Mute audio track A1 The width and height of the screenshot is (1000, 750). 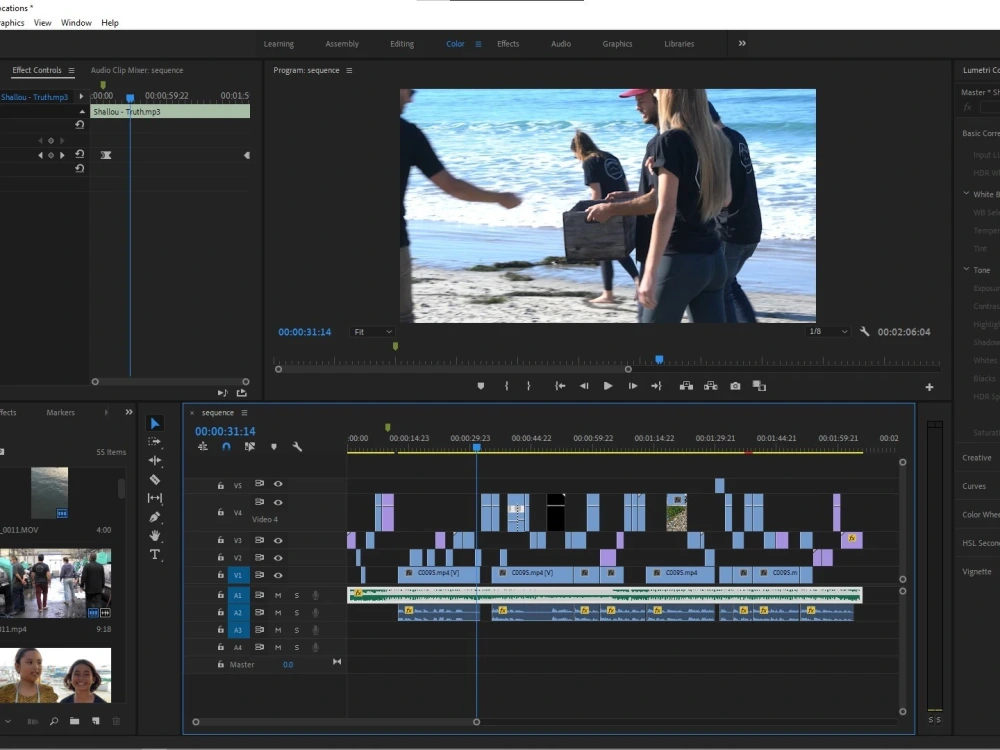[x=278, y=595]
